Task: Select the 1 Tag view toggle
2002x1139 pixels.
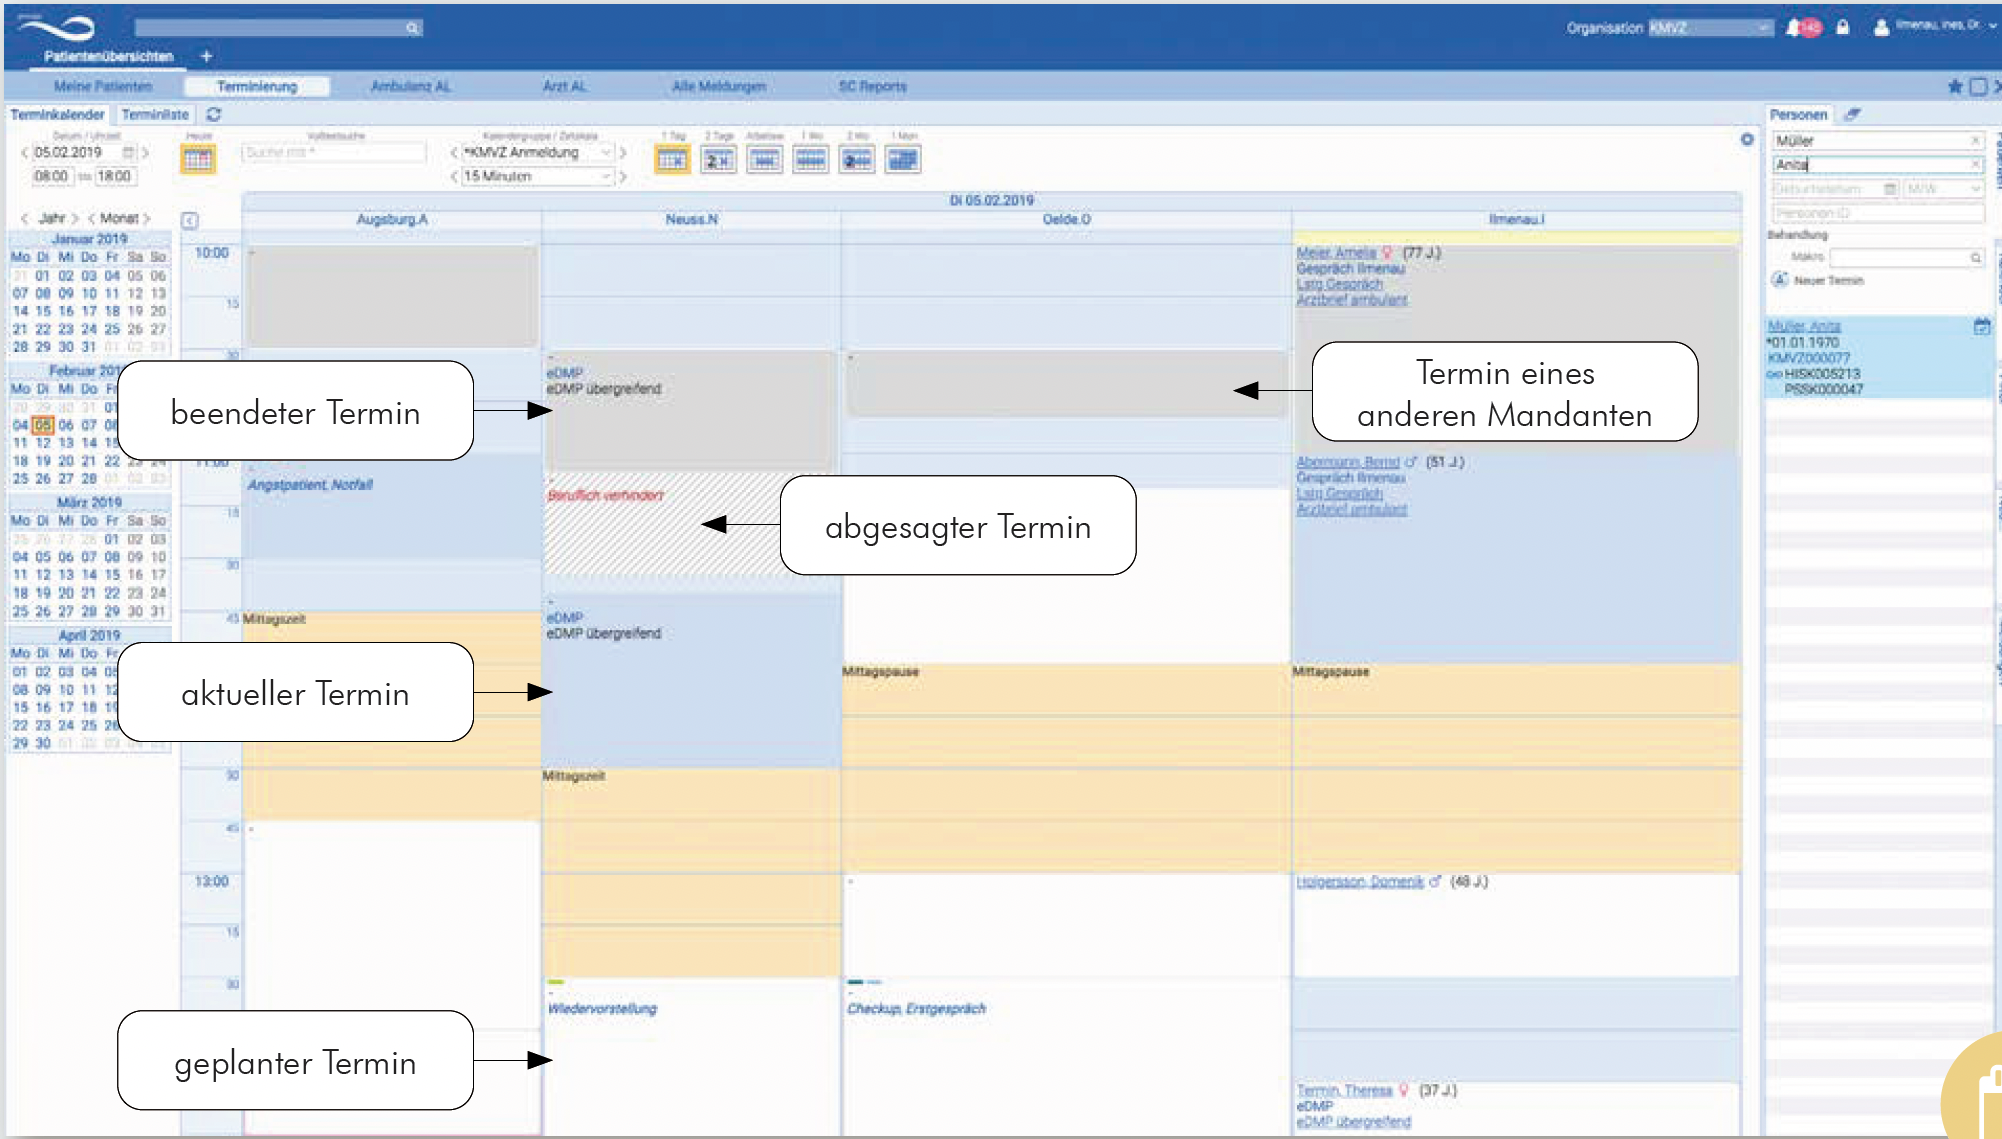Action: 672,159
